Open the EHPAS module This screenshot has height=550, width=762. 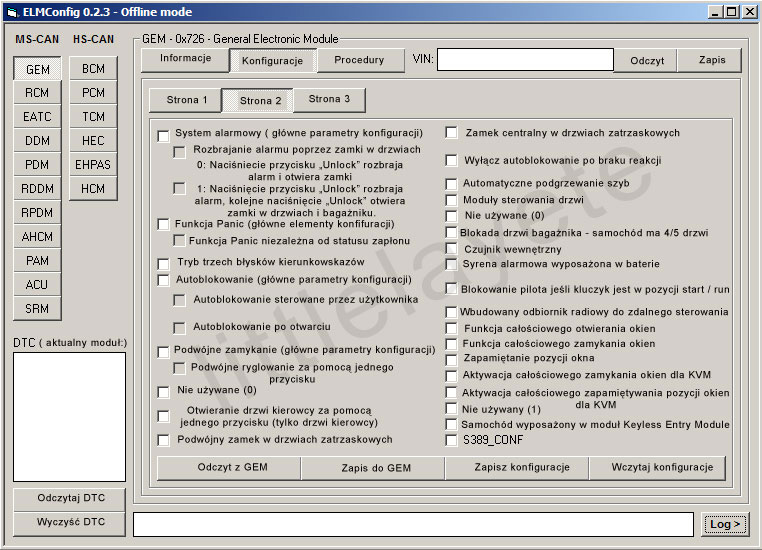coord(93,165)
